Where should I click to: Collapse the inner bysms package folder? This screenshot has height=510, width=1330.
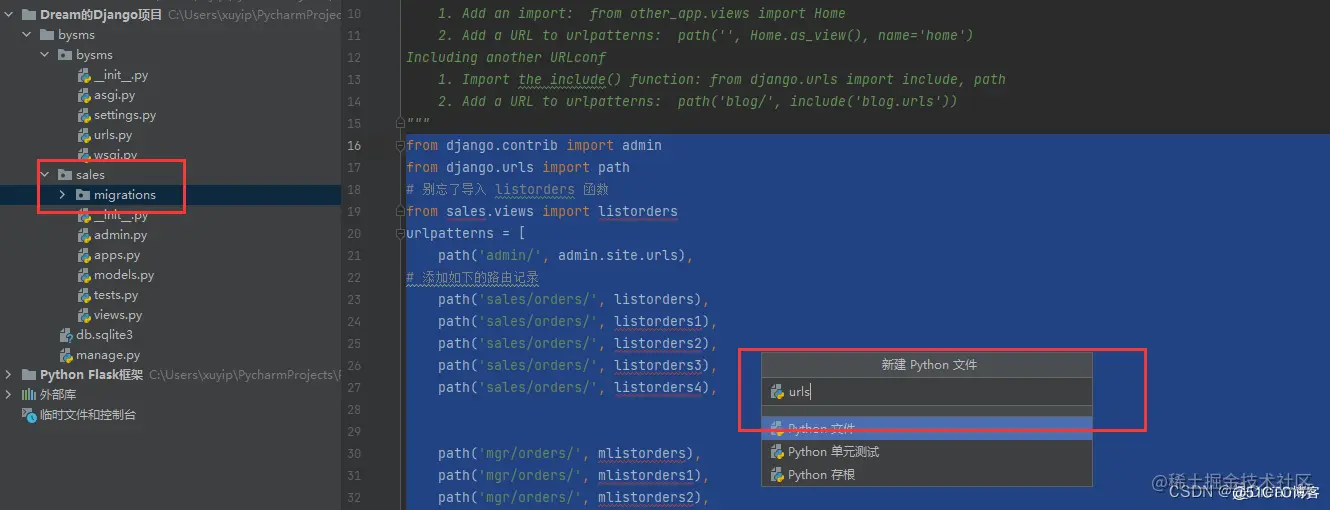(45, 55)
